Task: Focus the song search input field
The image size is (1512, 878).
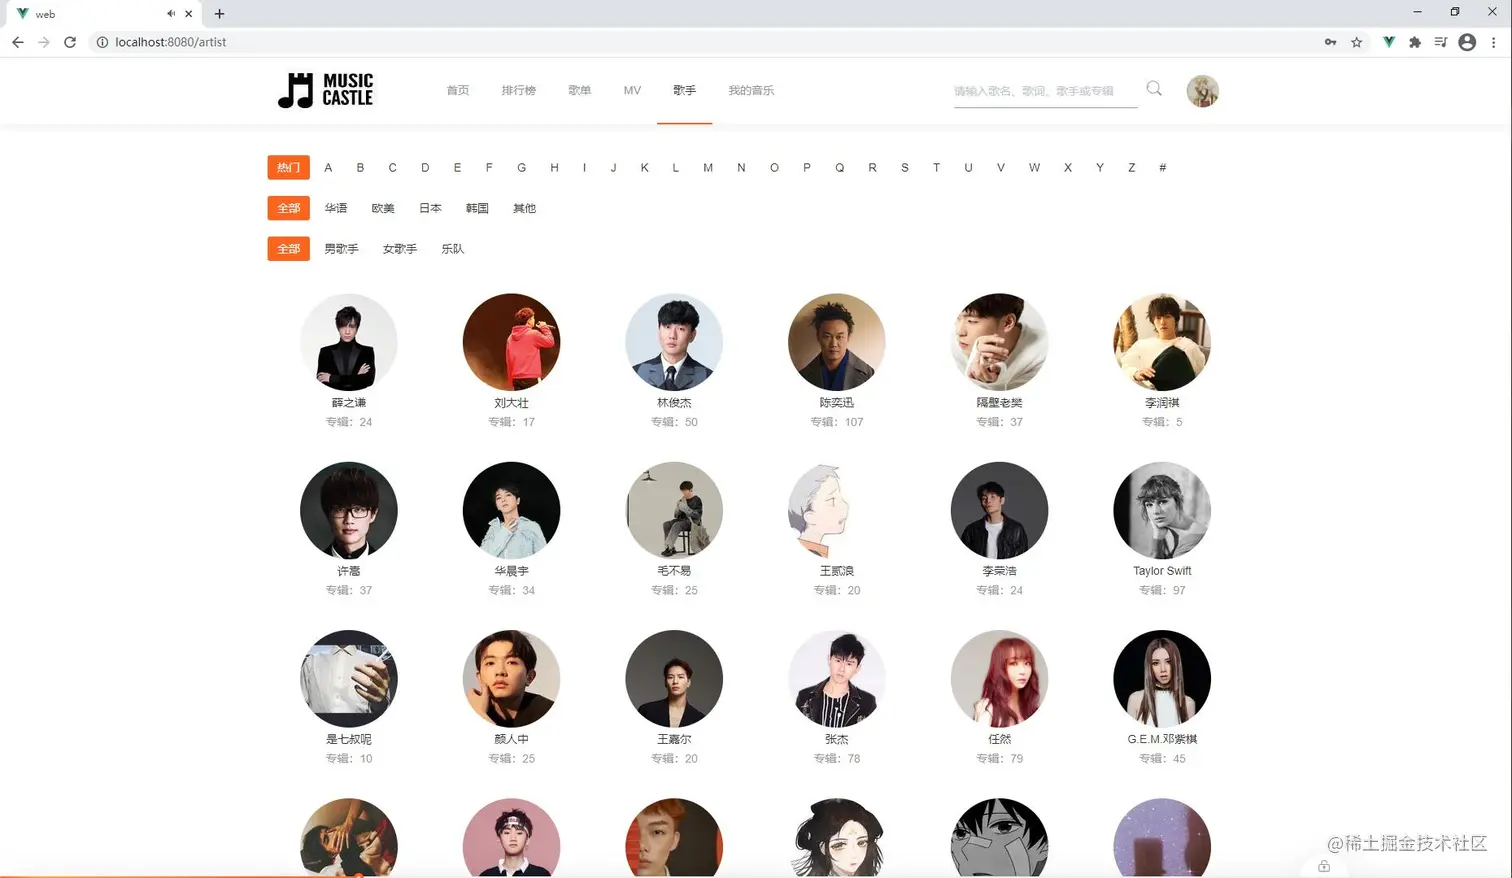Action: coord(1045,91)
